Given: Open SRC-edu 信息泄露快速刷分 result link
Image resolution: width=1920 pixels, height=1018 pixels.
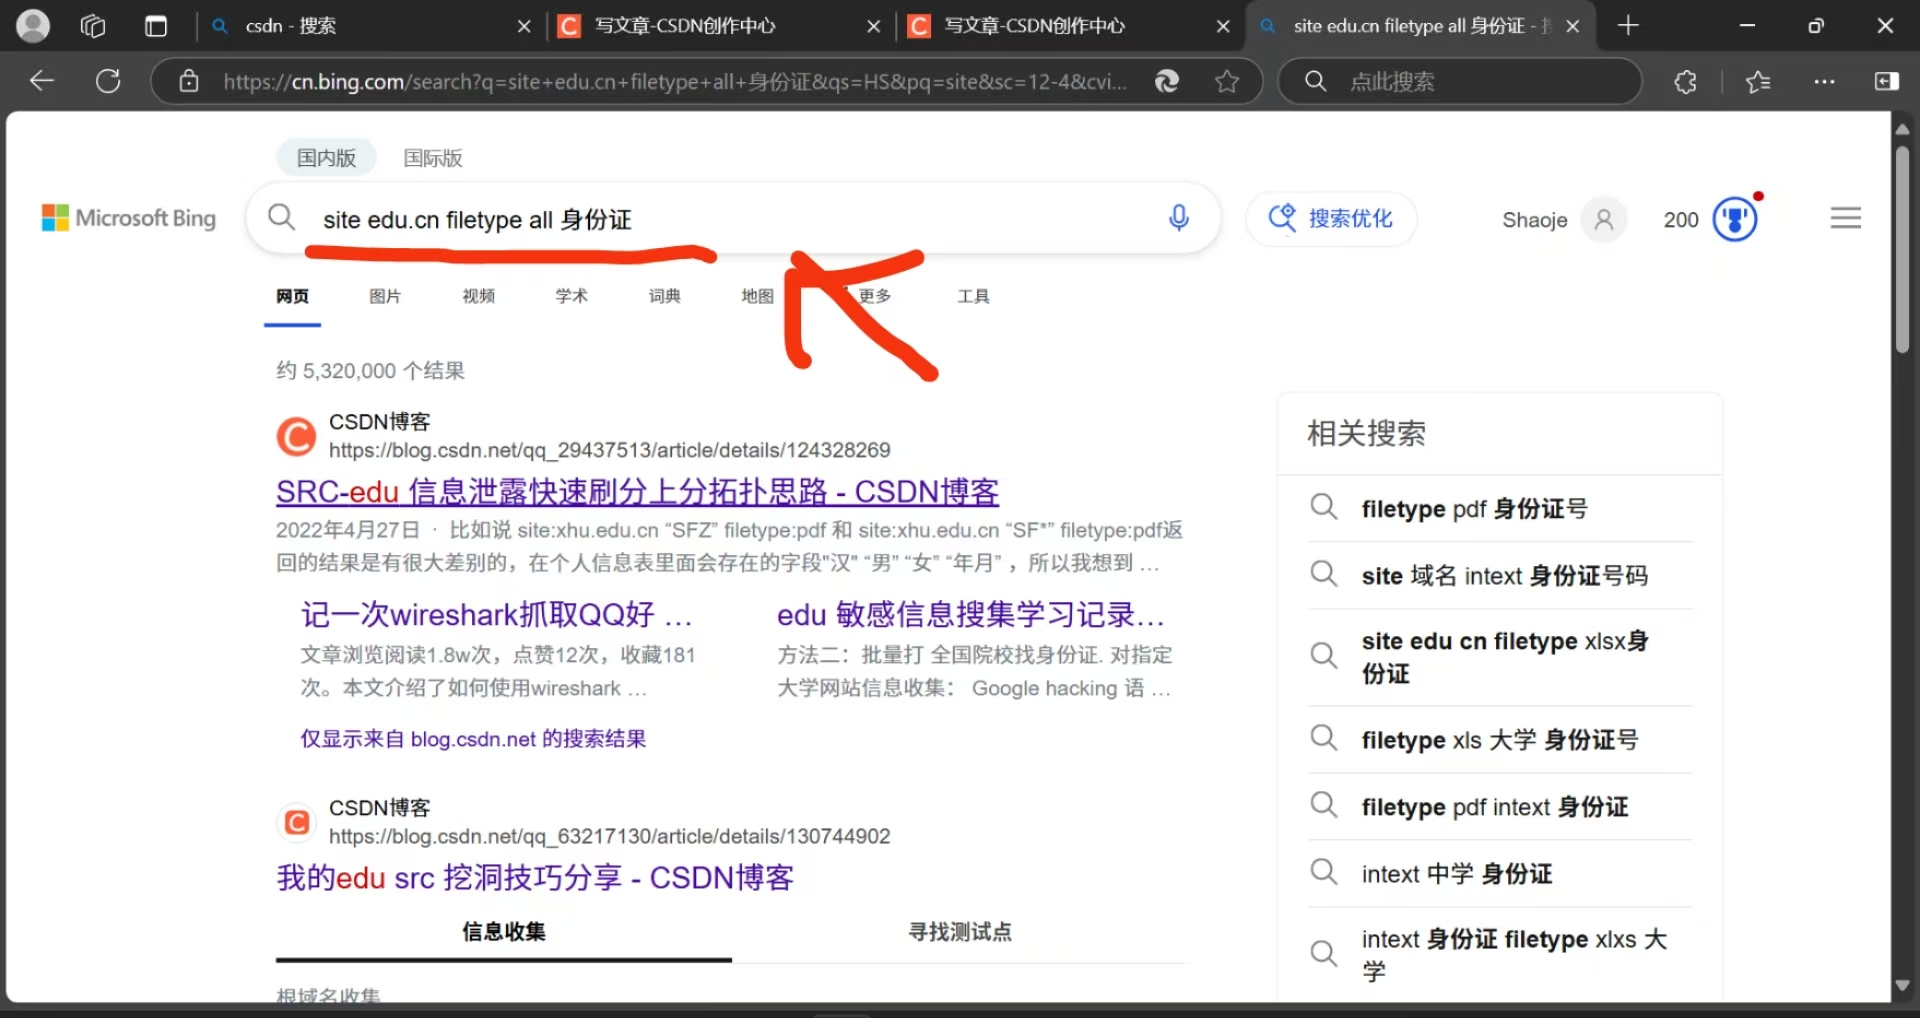Looking at the screenshot, I should click(x=637, y=491).
